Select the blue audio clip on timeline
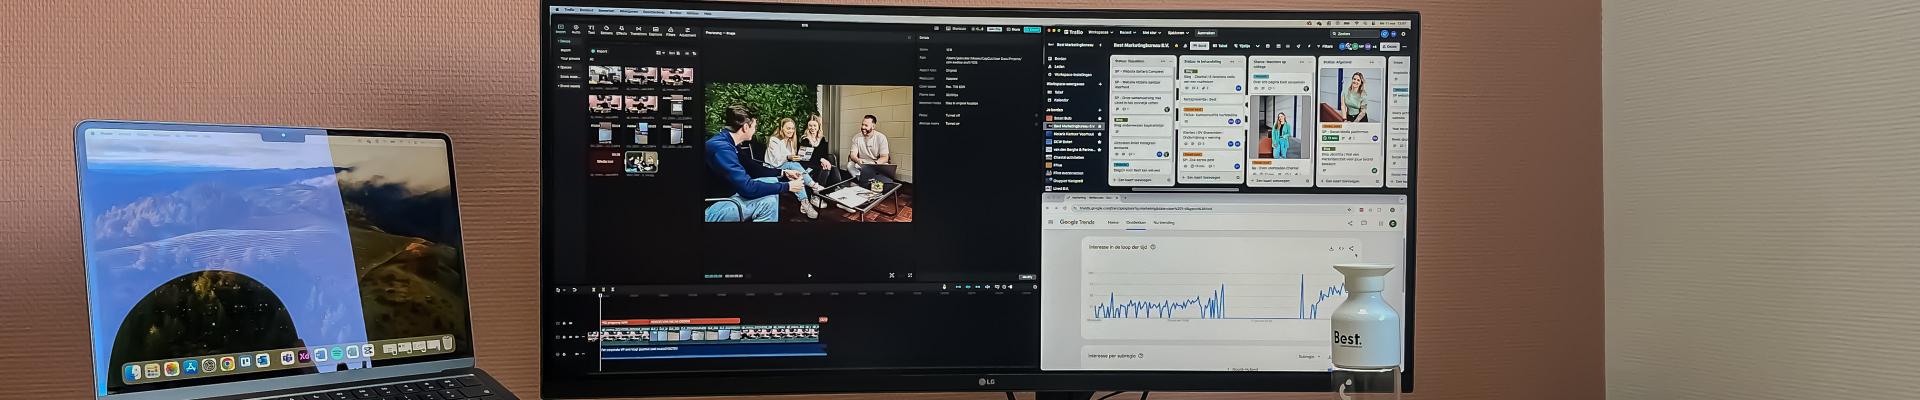The image size is (1920, 400). pos(713,350)
